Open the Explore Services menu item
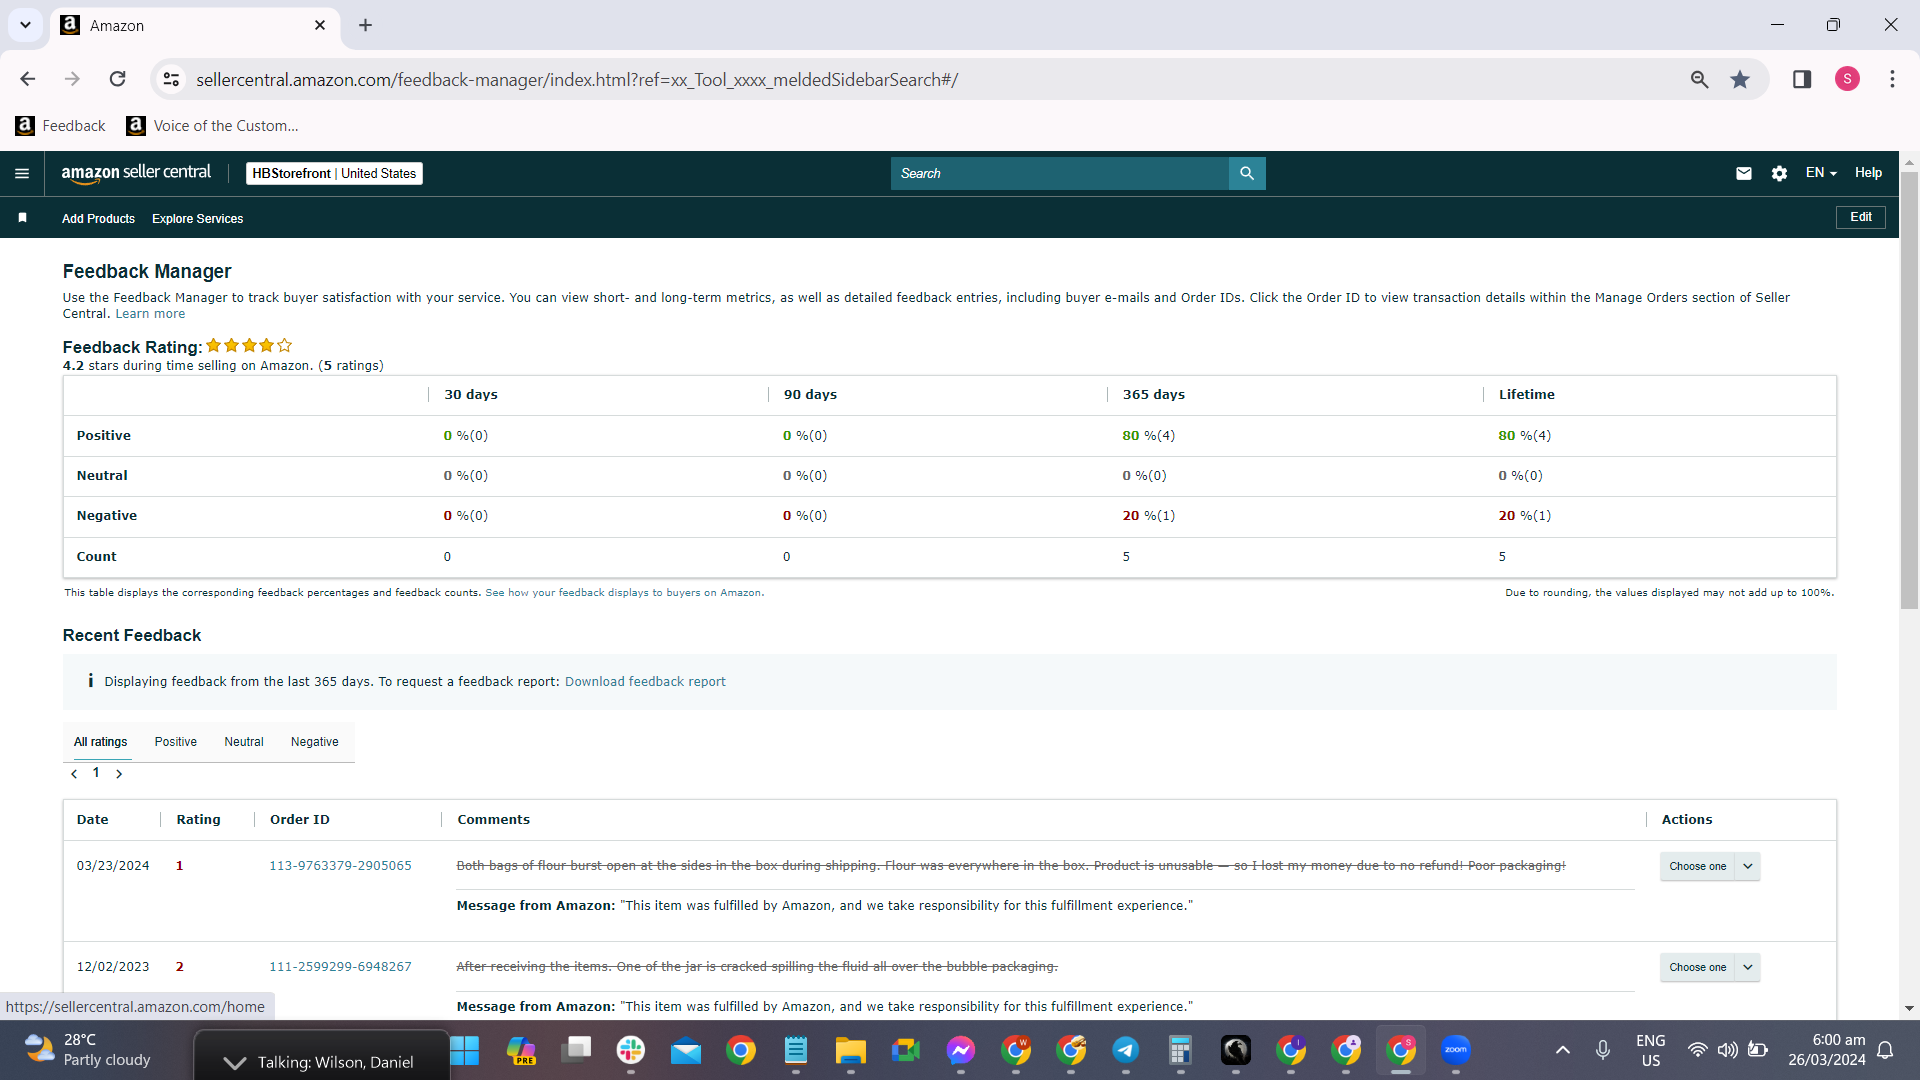The image size is (1920, 1080). coord(198,219)
